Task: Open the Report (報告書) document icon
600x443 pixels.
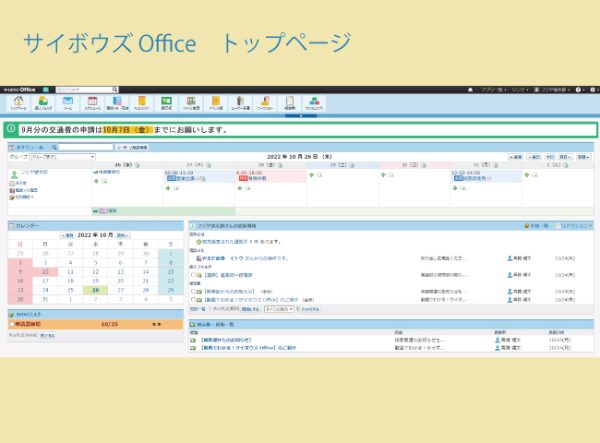Action: pos(290,103)
